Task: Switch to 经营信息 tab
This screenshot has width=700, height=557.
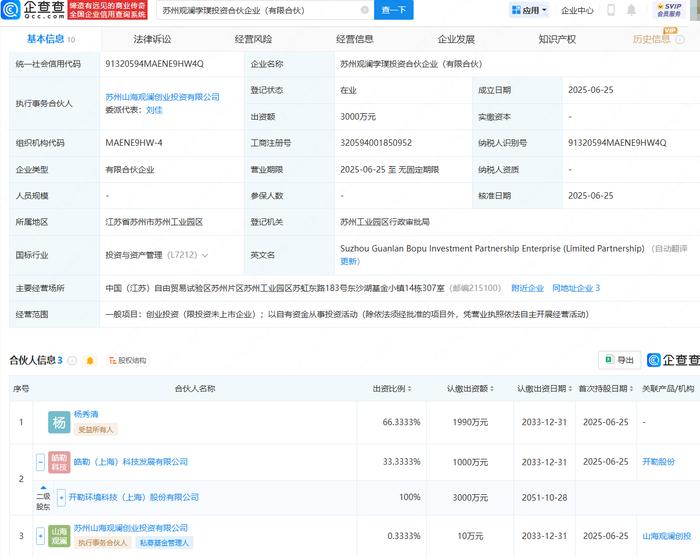Action: (354, 39)
